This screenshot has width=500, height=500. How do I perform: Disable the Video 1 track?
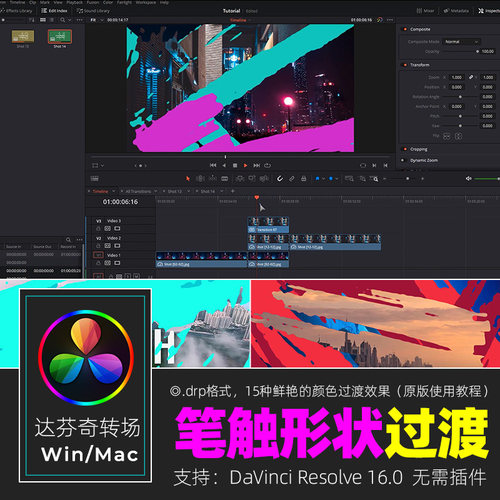point(117,263)
